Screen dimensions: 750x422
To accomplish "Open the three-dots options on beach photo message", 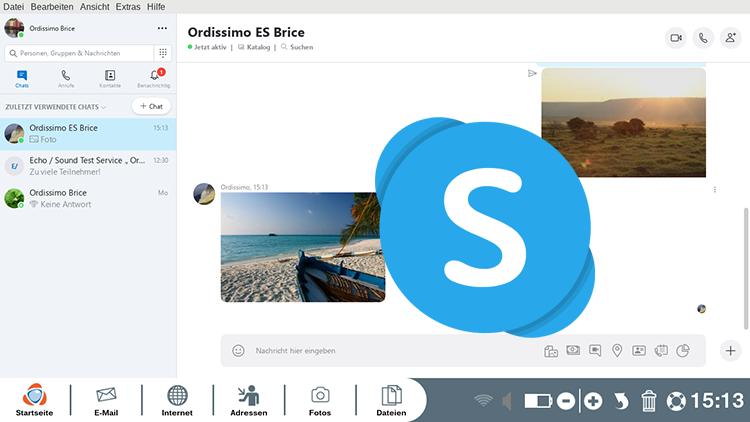I will tap(714, 189).
